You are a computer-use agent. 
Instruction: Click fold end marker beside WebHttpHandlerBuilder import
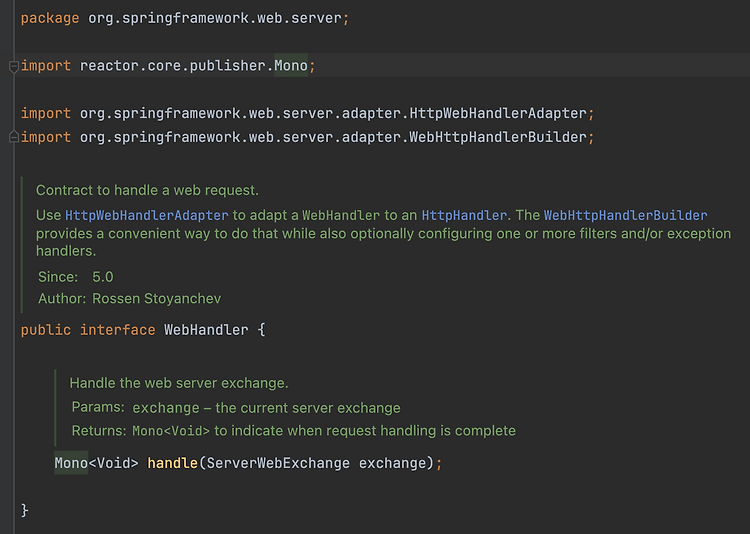pyautogui.click(x=14, y=137)
